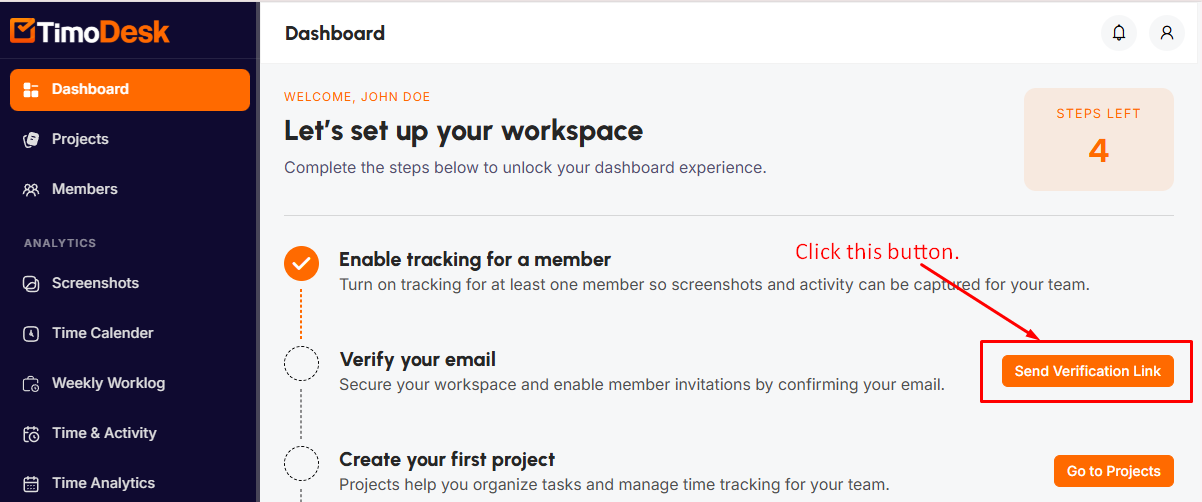Screen dimensions: 1202x502
Task: Click the Time & Activity icon
Action: click(x=31, y=434)
